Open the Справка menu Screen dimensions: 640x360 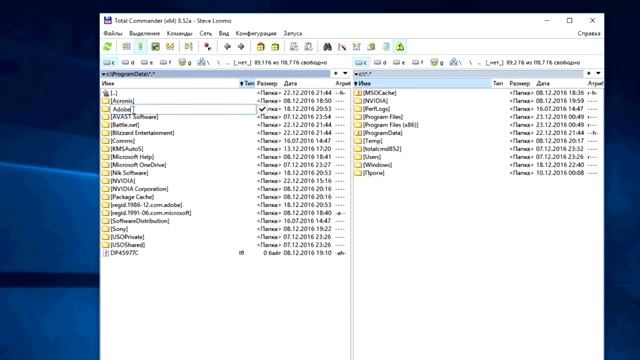click(589, 33)
